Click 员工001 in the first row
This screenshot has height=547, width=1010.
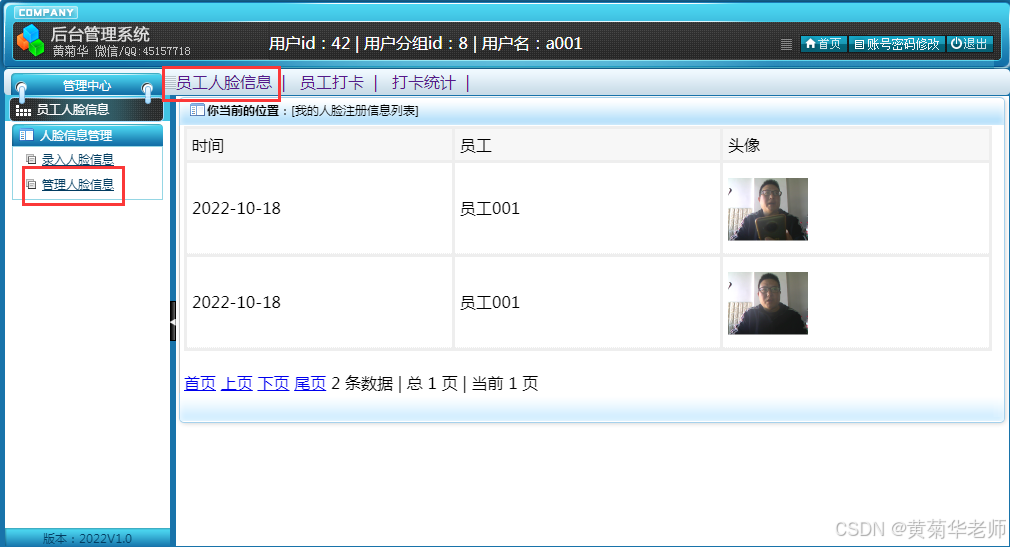click(490, 208)
